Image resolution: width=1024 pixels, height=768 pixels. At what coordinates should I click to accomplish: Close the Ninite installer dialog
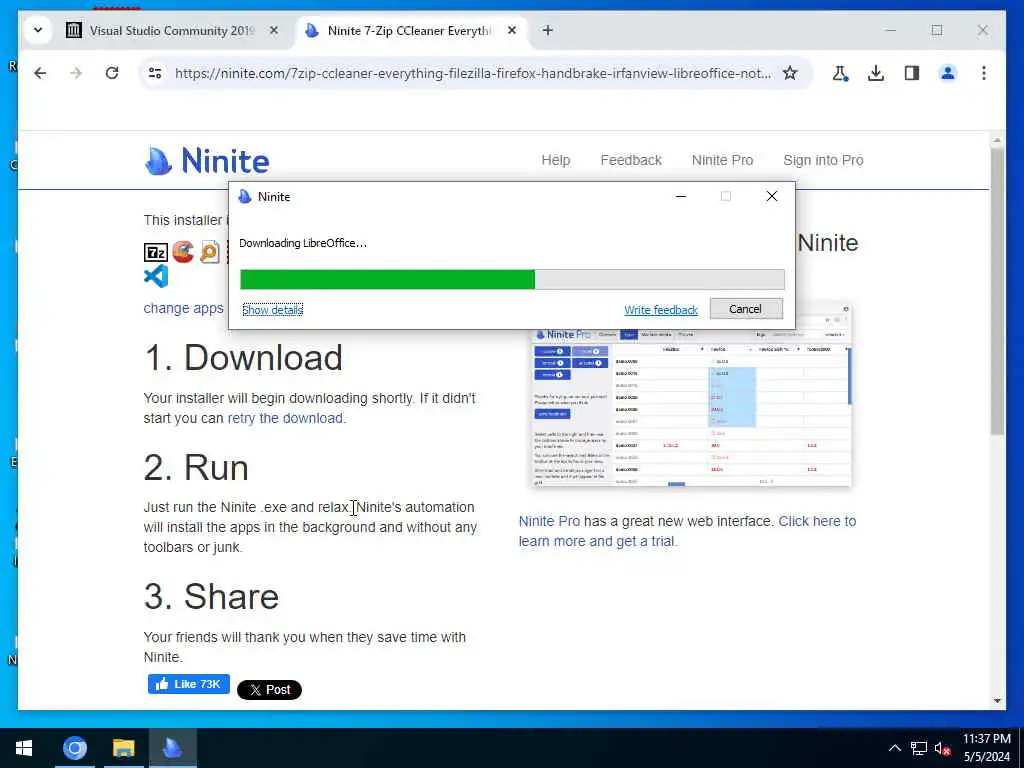coord(771,197)
